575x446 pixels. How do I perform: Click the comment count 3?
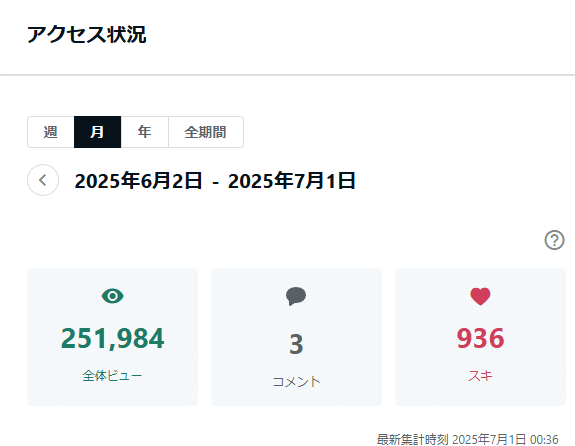coord(296,344)
